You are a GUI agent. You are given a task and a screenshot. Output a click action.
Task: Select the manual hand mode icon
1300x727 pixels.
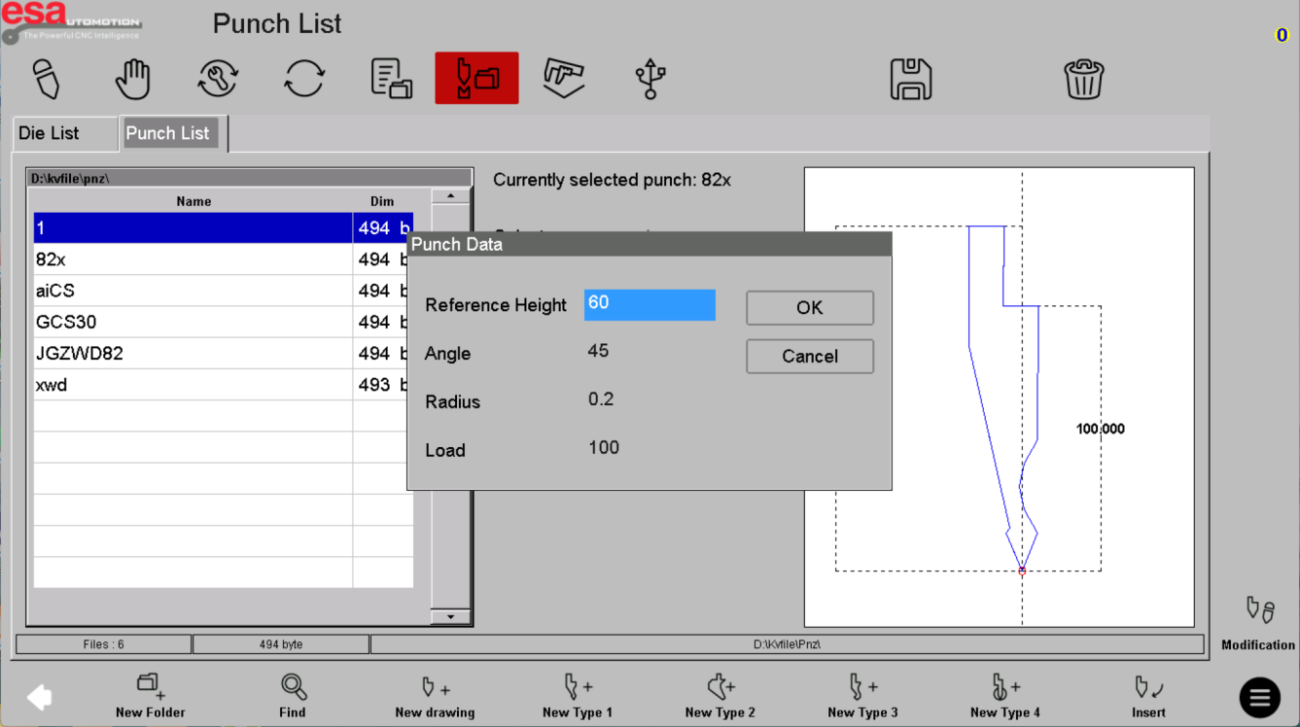coord(132,79)
